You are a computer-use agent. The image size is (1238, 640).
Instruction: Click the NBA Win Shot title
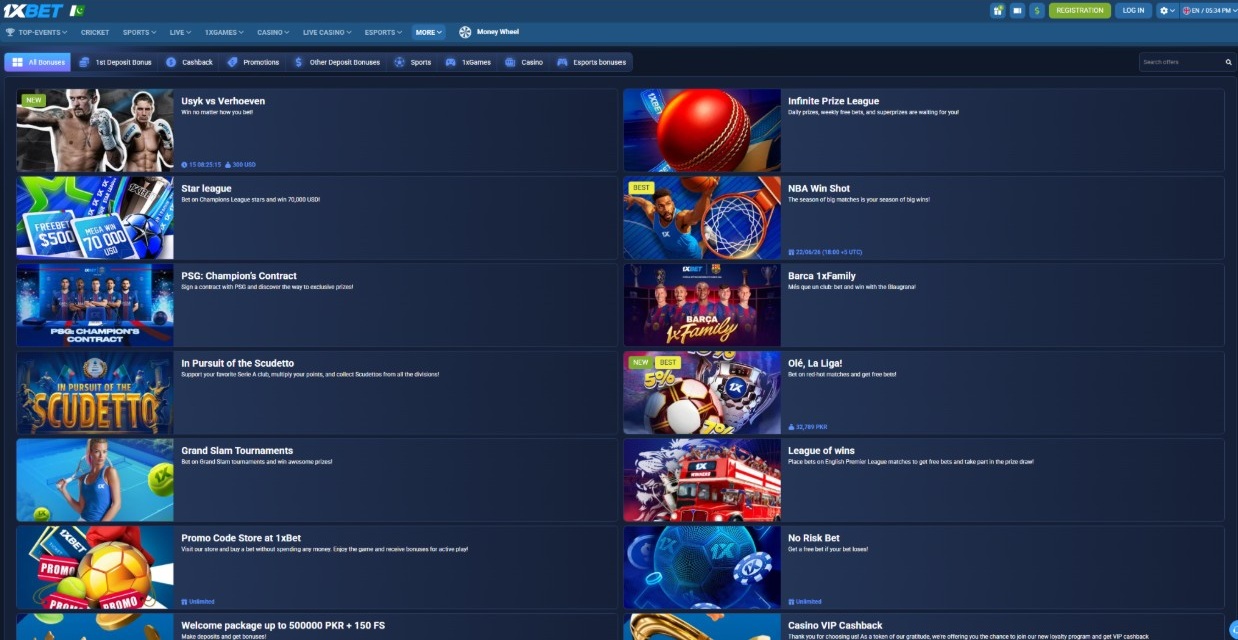coord(819,188)
